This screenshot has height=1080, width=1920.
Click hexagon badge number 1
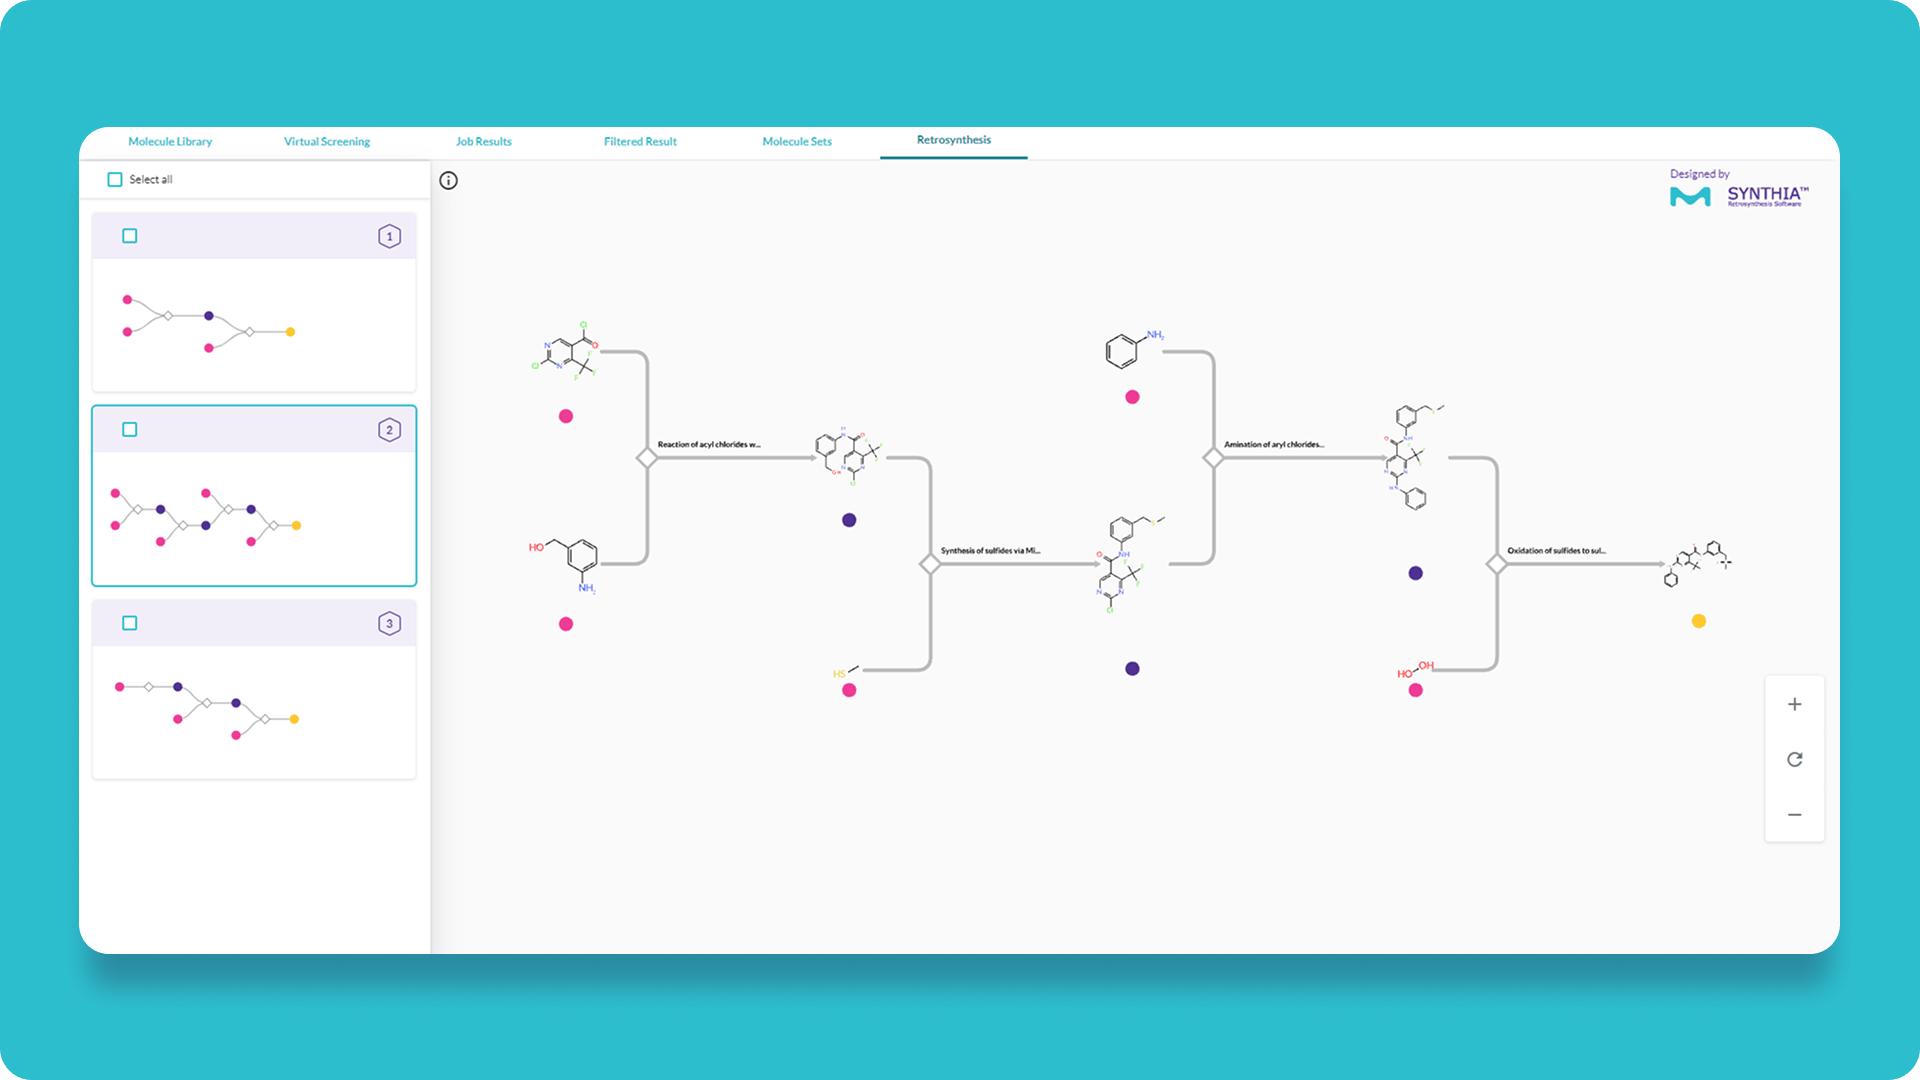(x=389, y=237)
